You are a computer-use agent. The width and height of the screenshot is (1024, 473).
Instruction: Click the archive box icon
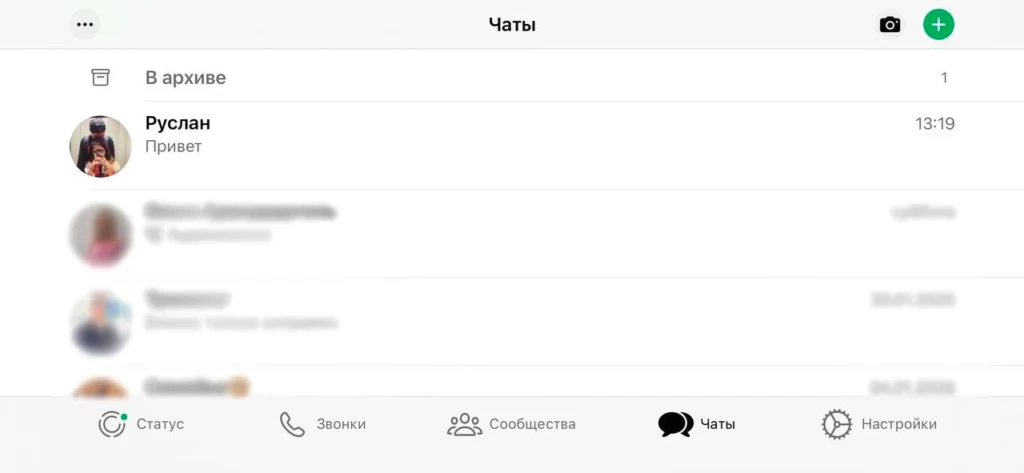[100, 78]
